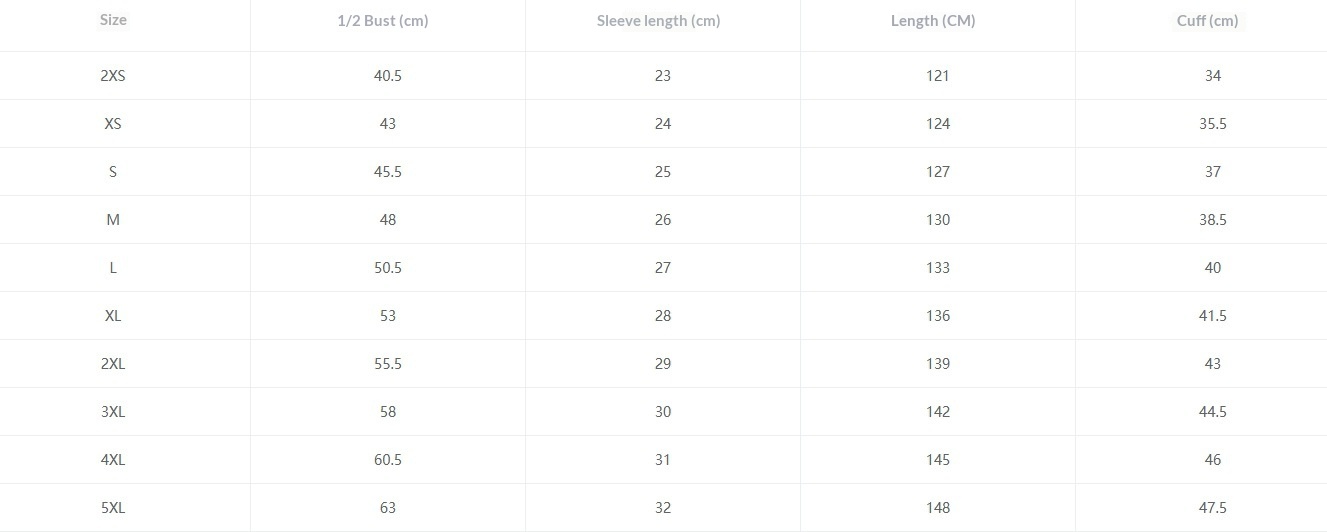The width and height of the screenshot is (1327, 532).
Task: Click the M size row label
Action: coord(113,220)
